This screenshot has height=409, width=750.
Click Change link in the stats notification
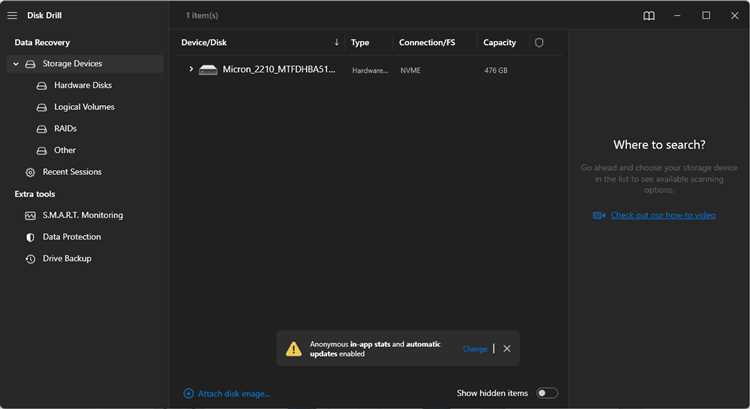475,349
